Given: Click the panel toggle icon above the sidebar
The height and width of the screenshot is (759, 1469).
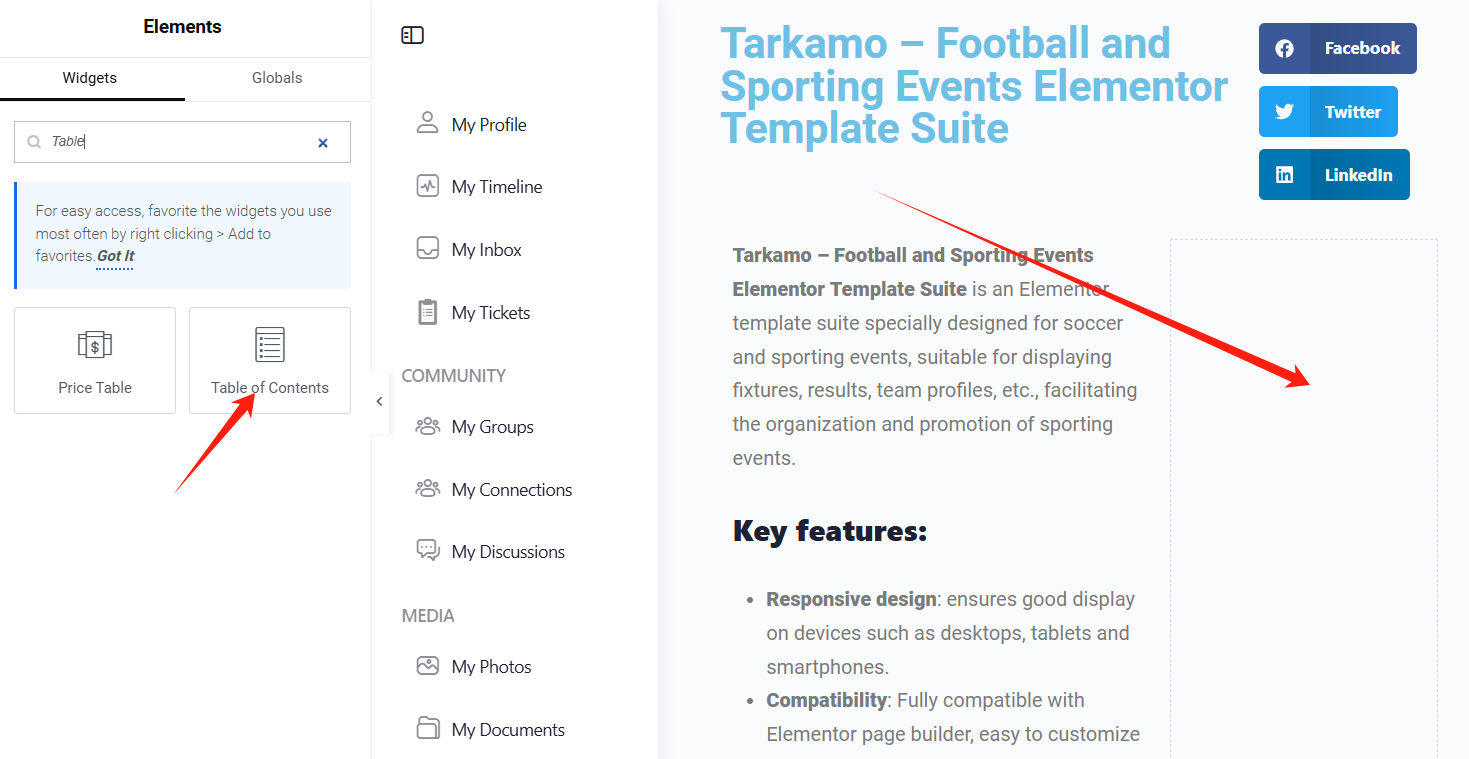Looking at the screenshot, I should [x=412, y=33].
